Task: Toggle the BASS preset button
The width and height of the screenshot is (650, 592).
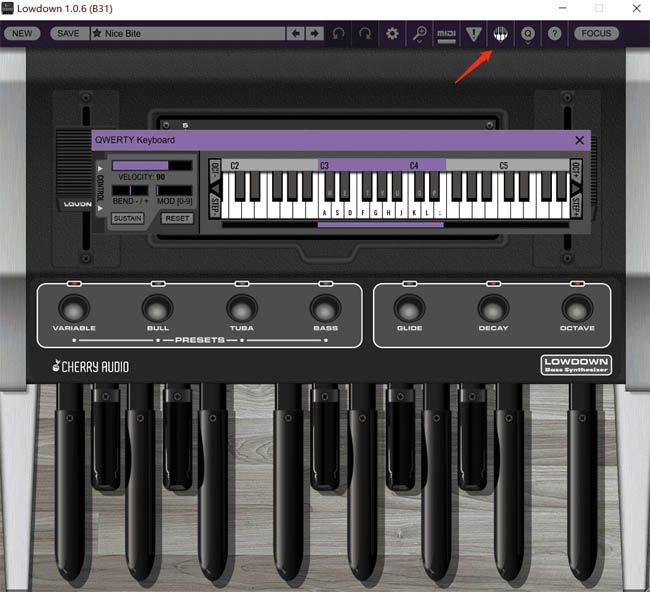Action: [x=325, y=308]
